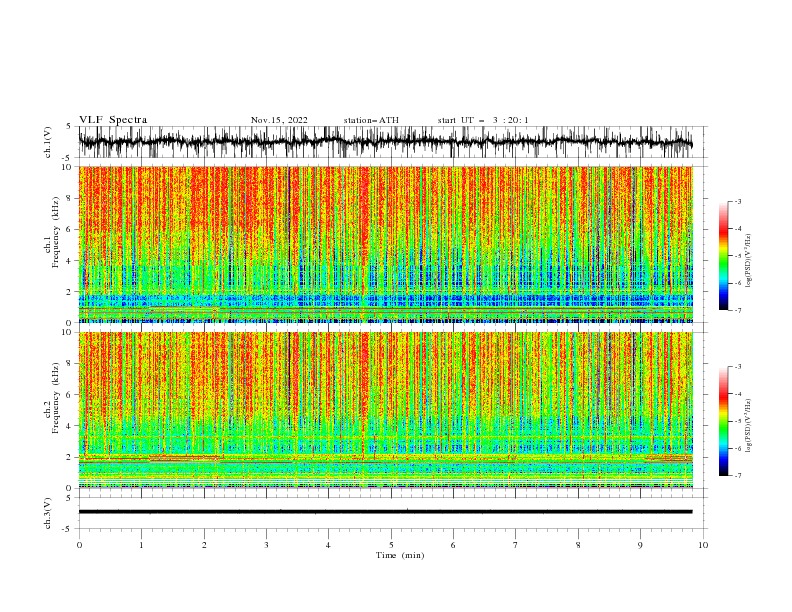792x612 pixels.
Task: Click time axis tick label "7"
Action: click(516, 545)
